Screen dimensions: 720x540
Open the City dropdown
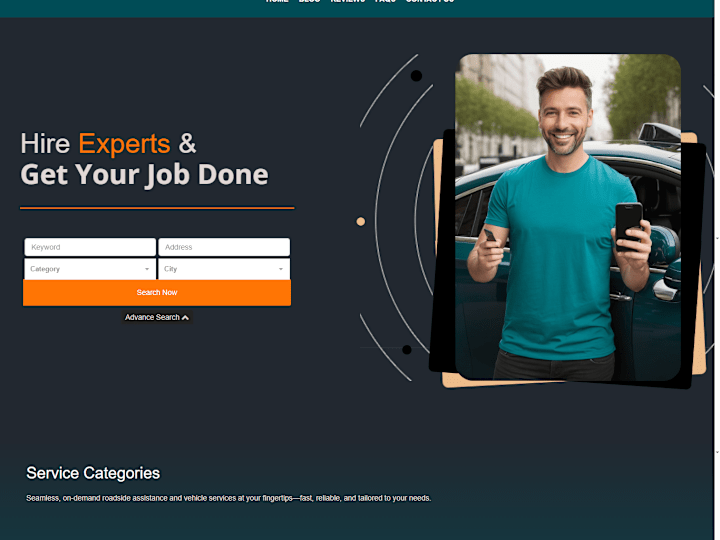(x=224, y=269)
